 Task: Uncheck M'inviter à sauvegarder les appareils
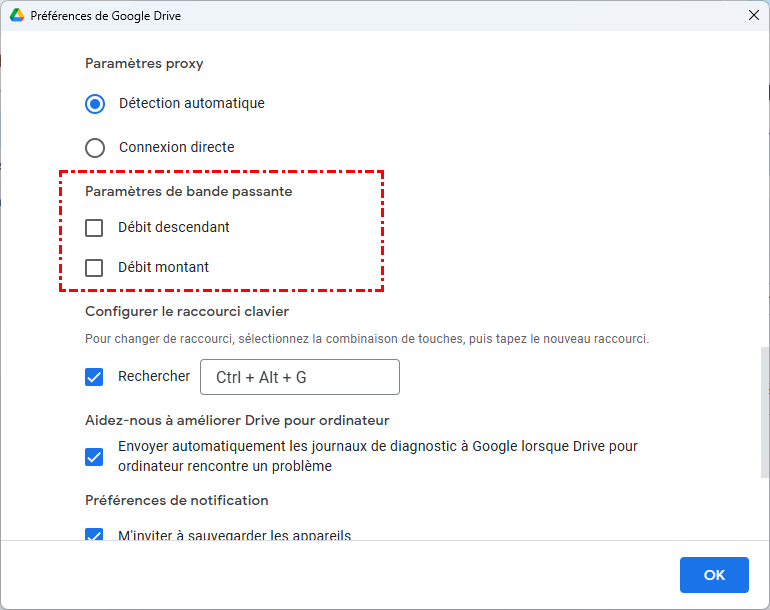click(94, 535)
